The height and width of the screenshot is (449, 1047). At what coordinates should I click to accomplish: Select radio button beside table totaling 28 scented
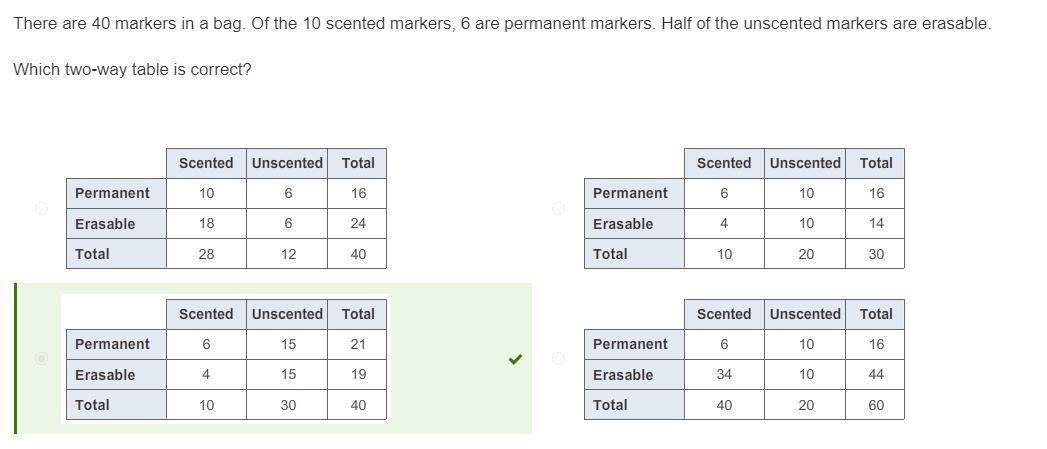click(41, 208)
